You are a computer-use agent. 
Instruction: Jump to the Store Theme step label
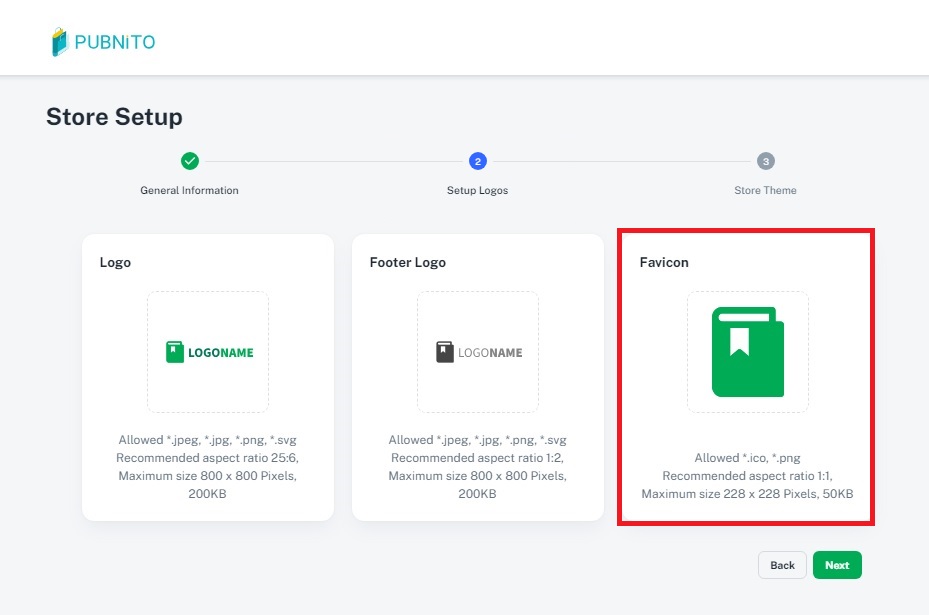coord(765,190)
